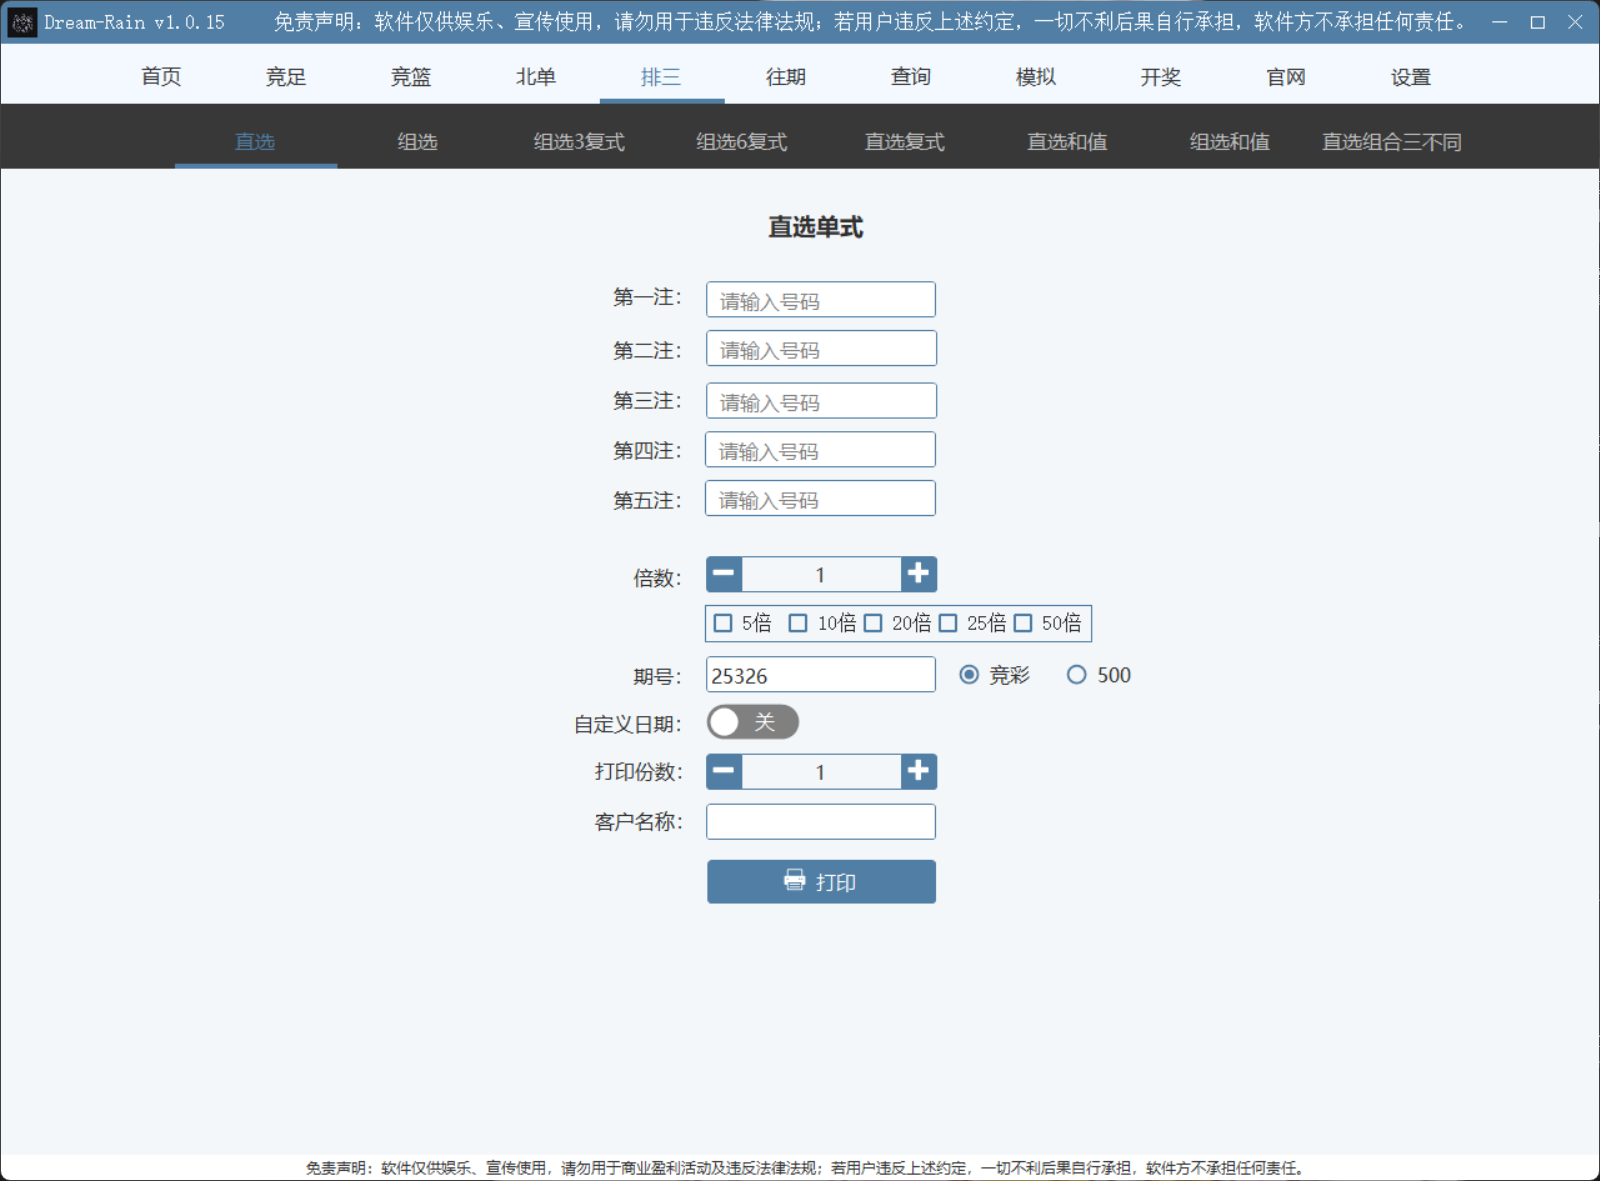The width and height of the screenshot is (1600, 1181).
Task: Open the 开奖 menu item
Action: [x=1160, y=76]
